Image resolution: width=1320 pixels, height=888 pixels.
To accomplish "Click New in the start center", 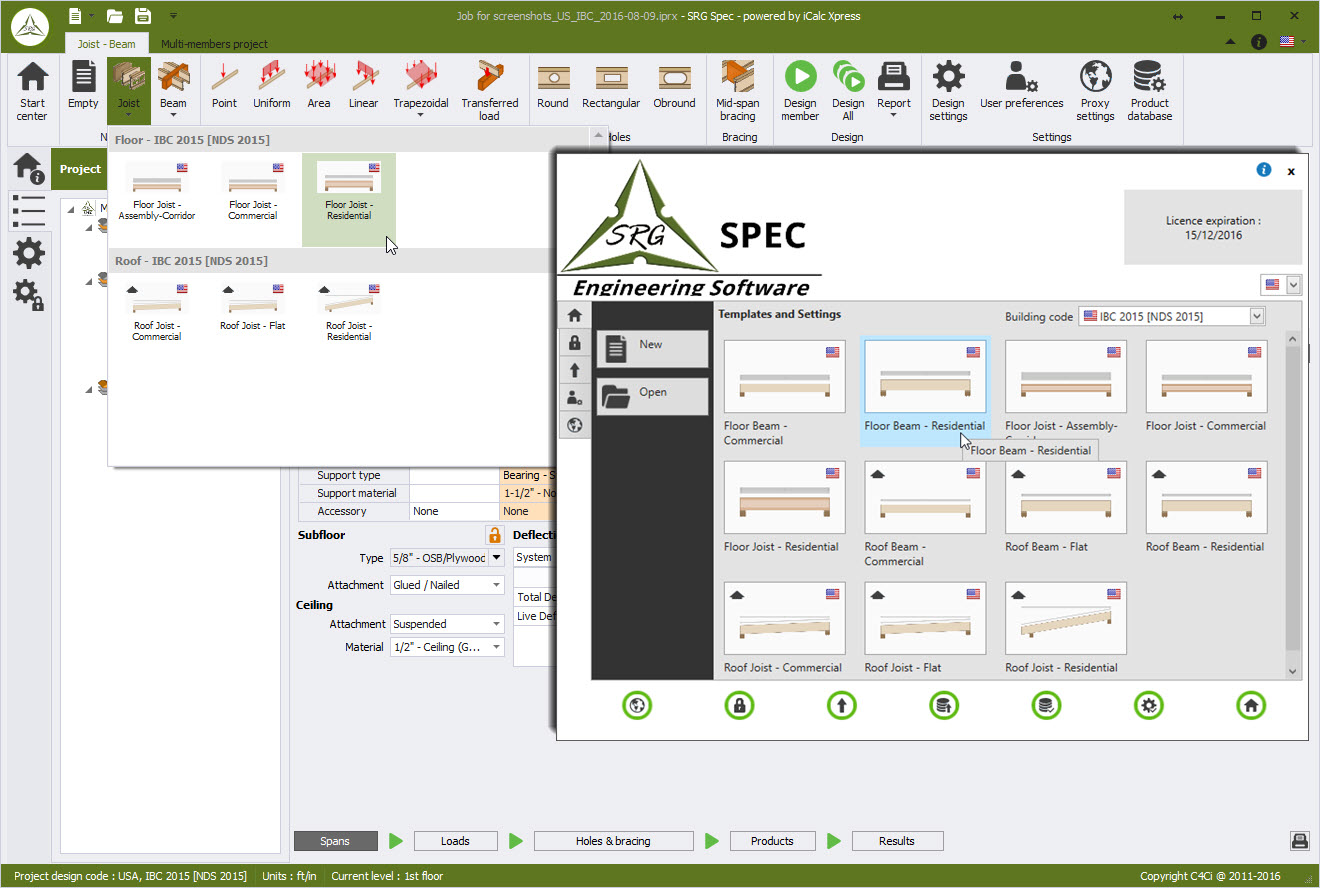I will click(652, 348).
